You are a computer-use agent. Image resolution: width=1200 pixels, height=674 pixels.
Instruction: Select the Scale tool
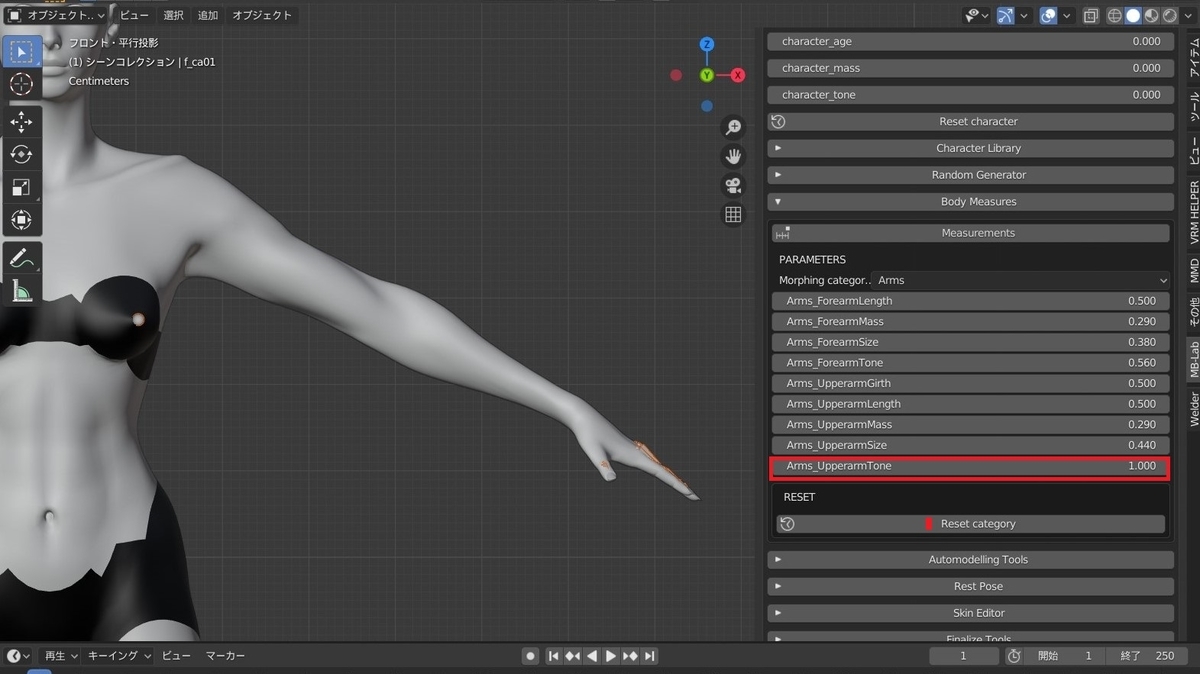pyautogui.click(x=21, y=187)
